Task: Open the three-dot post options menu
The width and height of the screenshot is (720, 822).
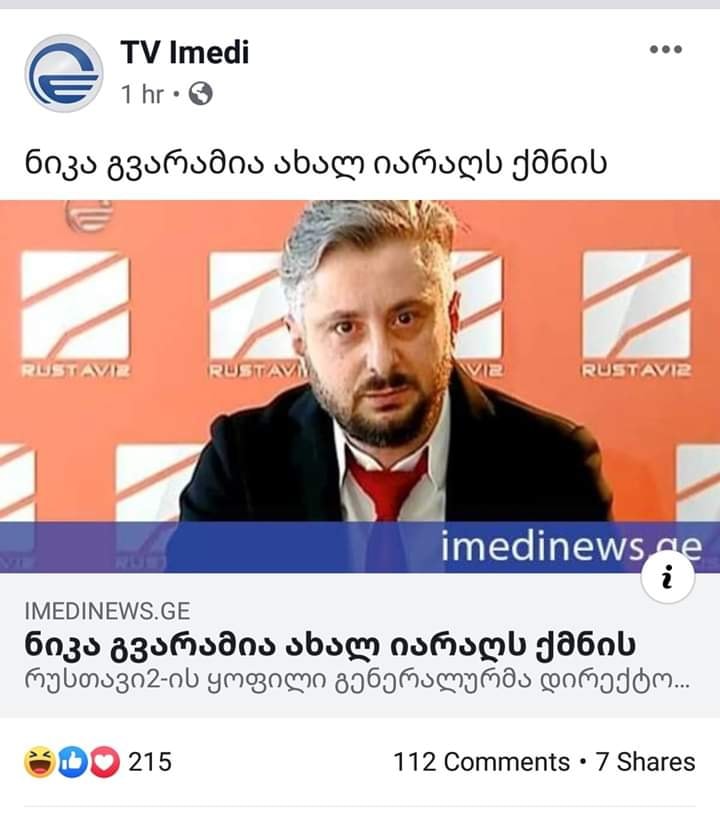Action: [x=665, y=49]
